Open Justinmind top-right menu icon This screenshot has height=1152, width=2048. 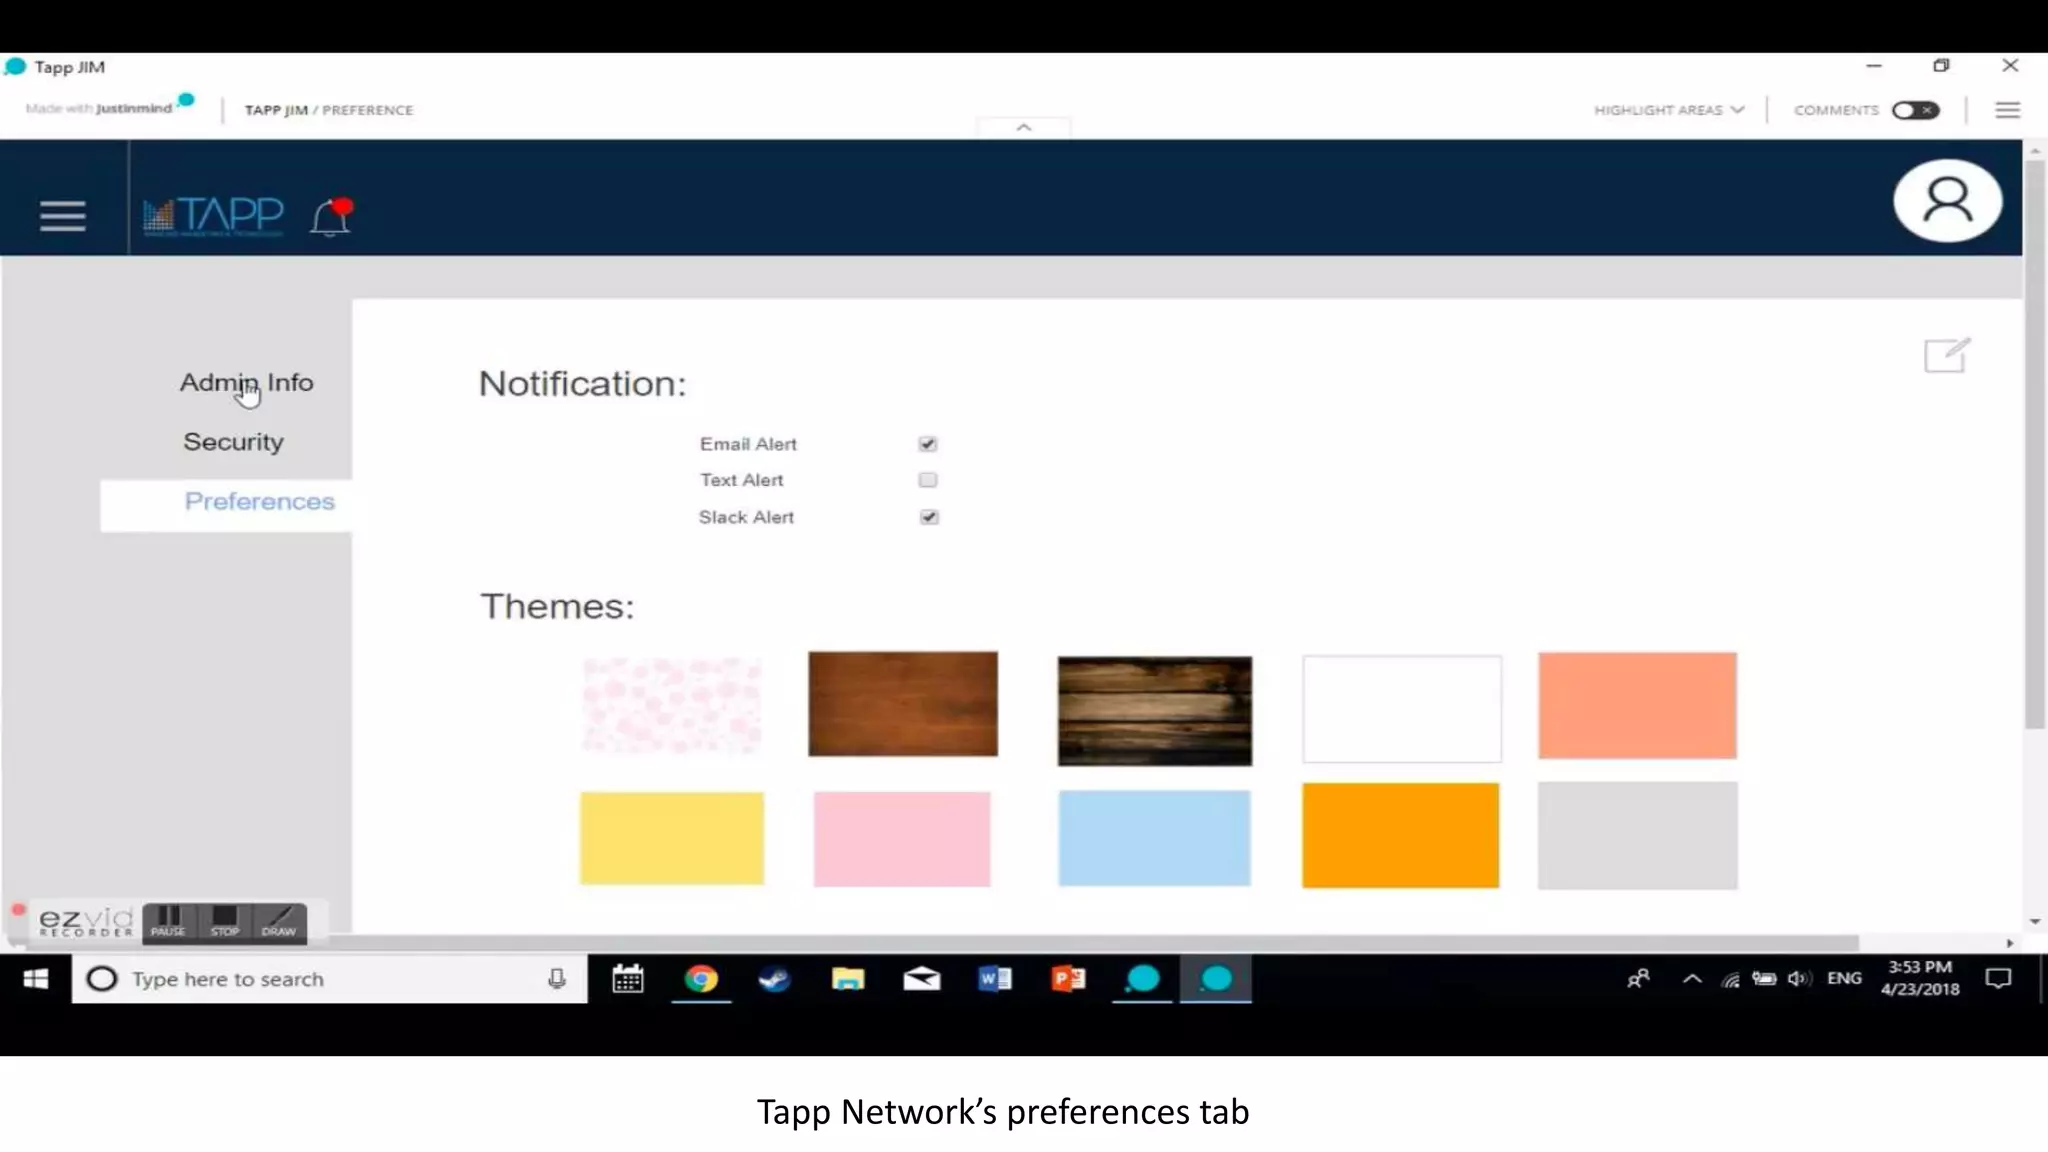pyautogui.click(x=2007, y=110)
